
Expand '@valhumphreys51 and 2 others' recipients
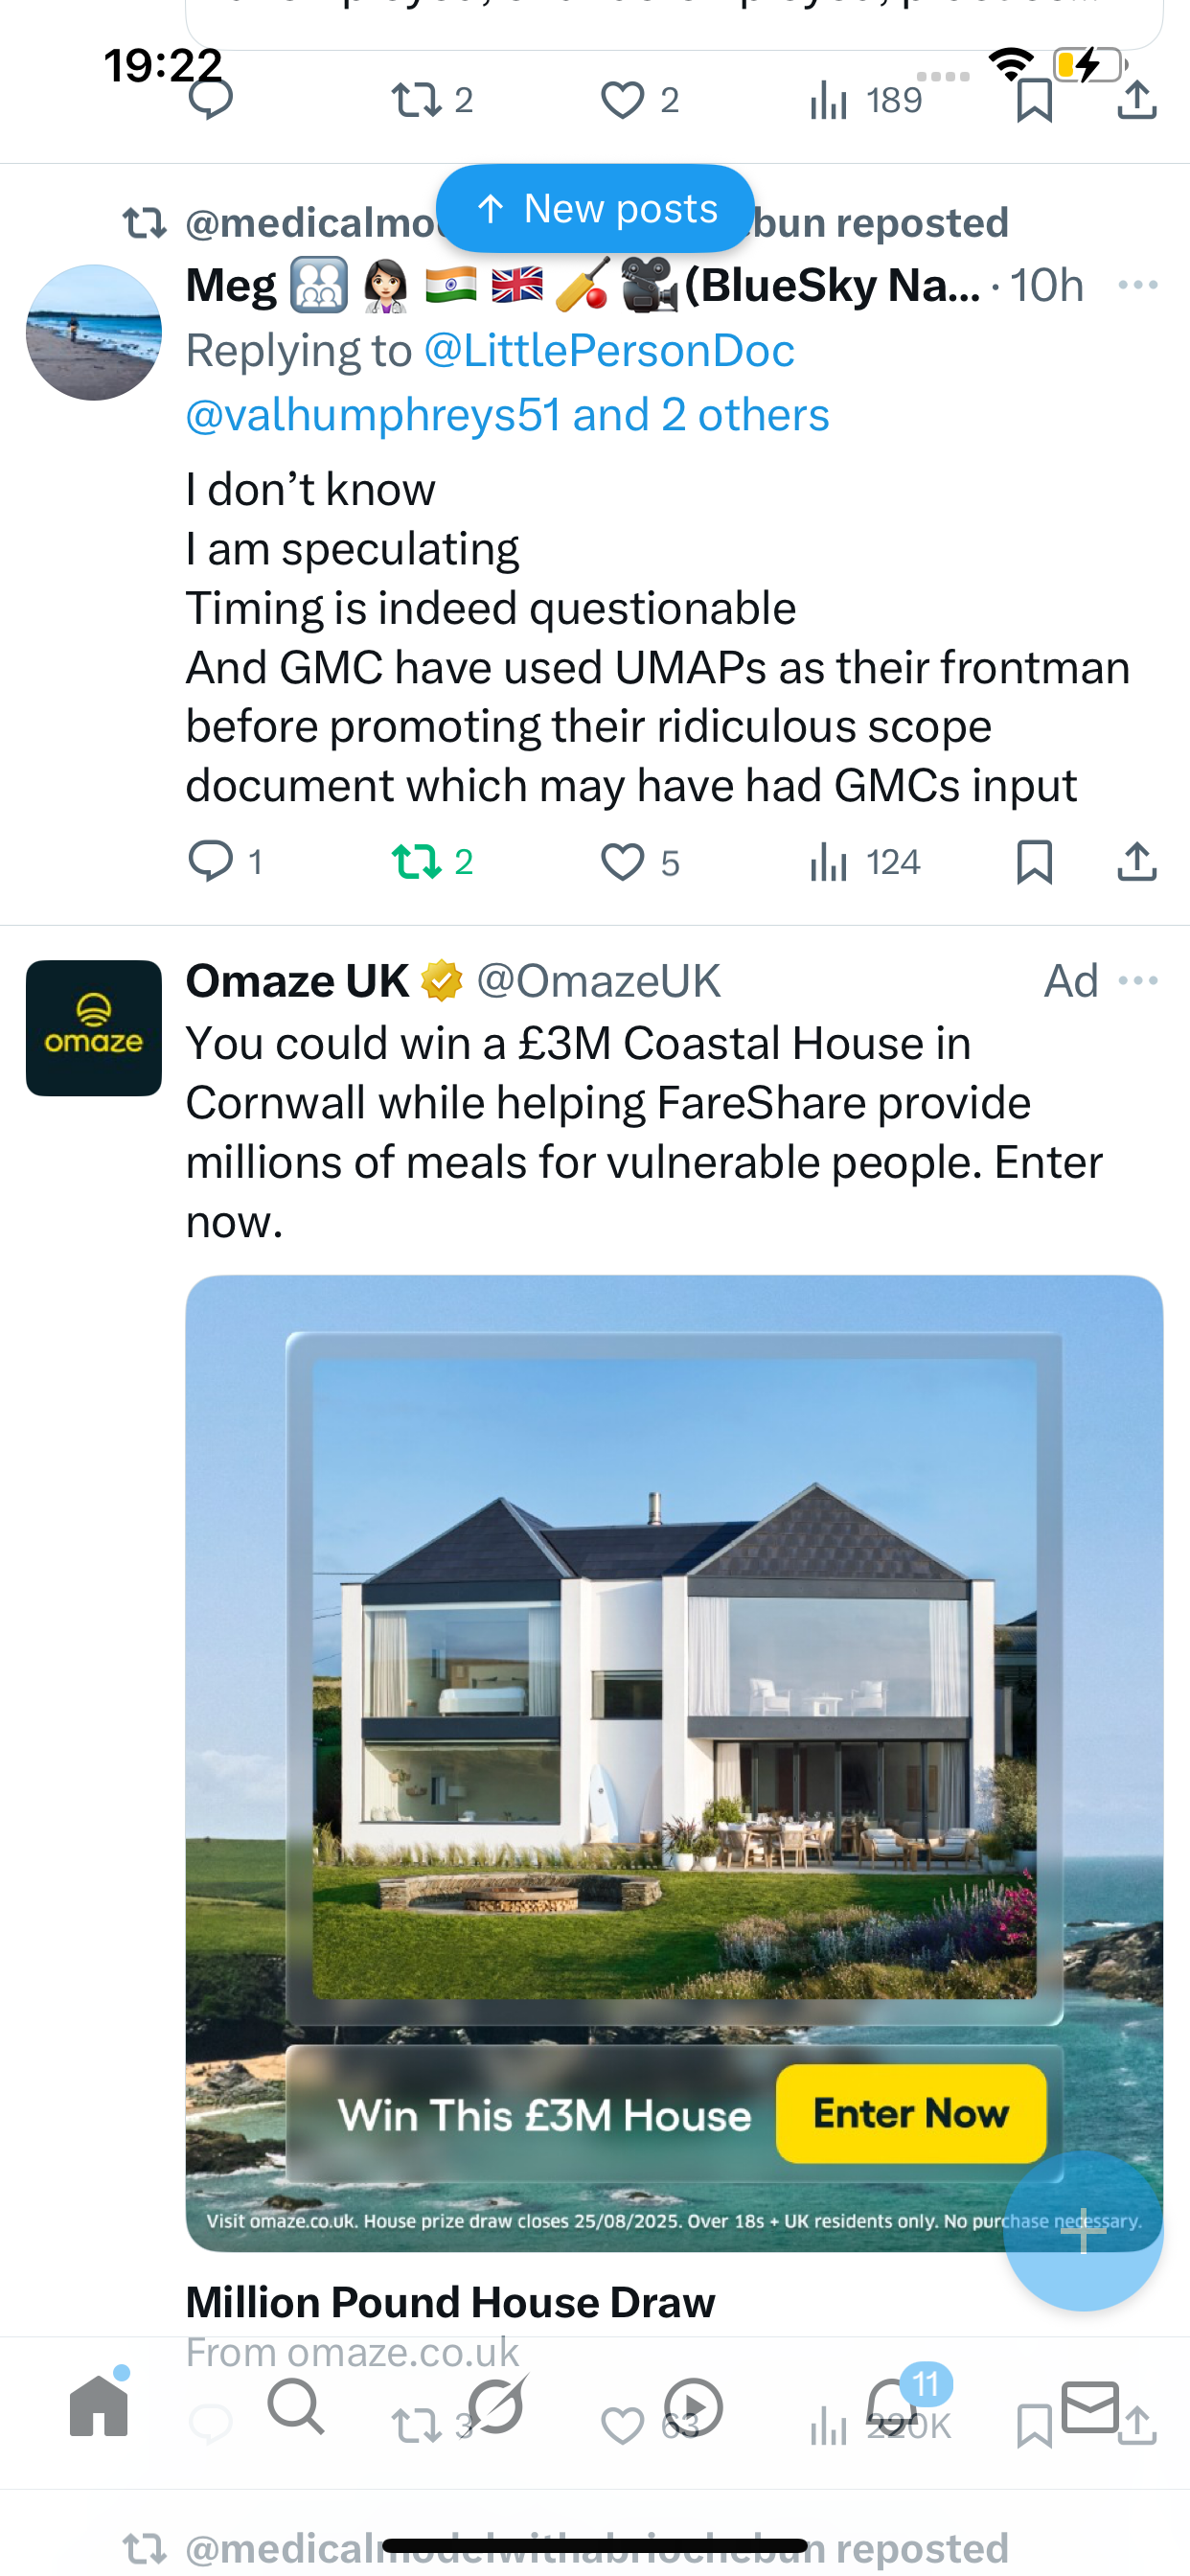[507, 415]
